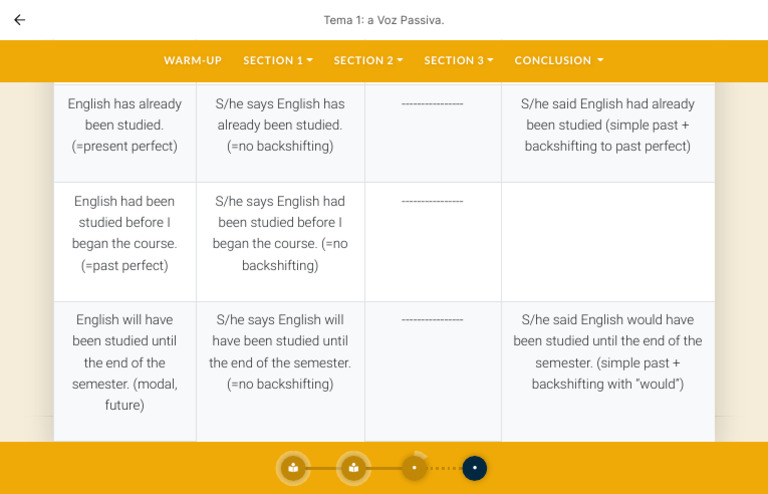Jump to first progress step icon

[x=293, y=468]
